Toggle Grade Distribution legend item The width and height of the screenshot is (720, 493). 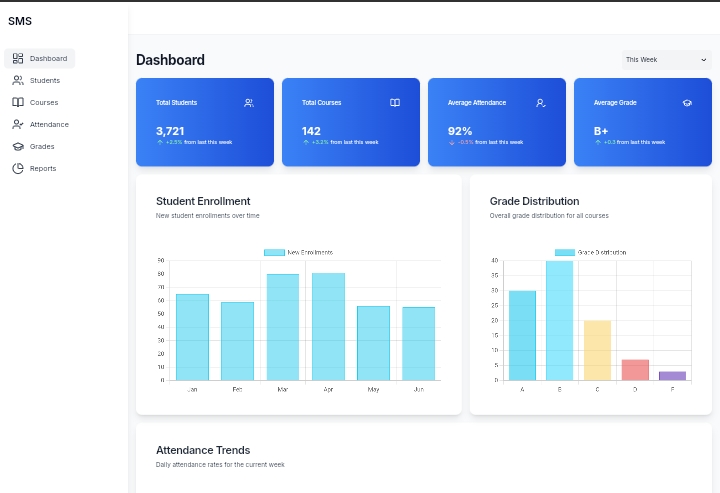[590, 252]
